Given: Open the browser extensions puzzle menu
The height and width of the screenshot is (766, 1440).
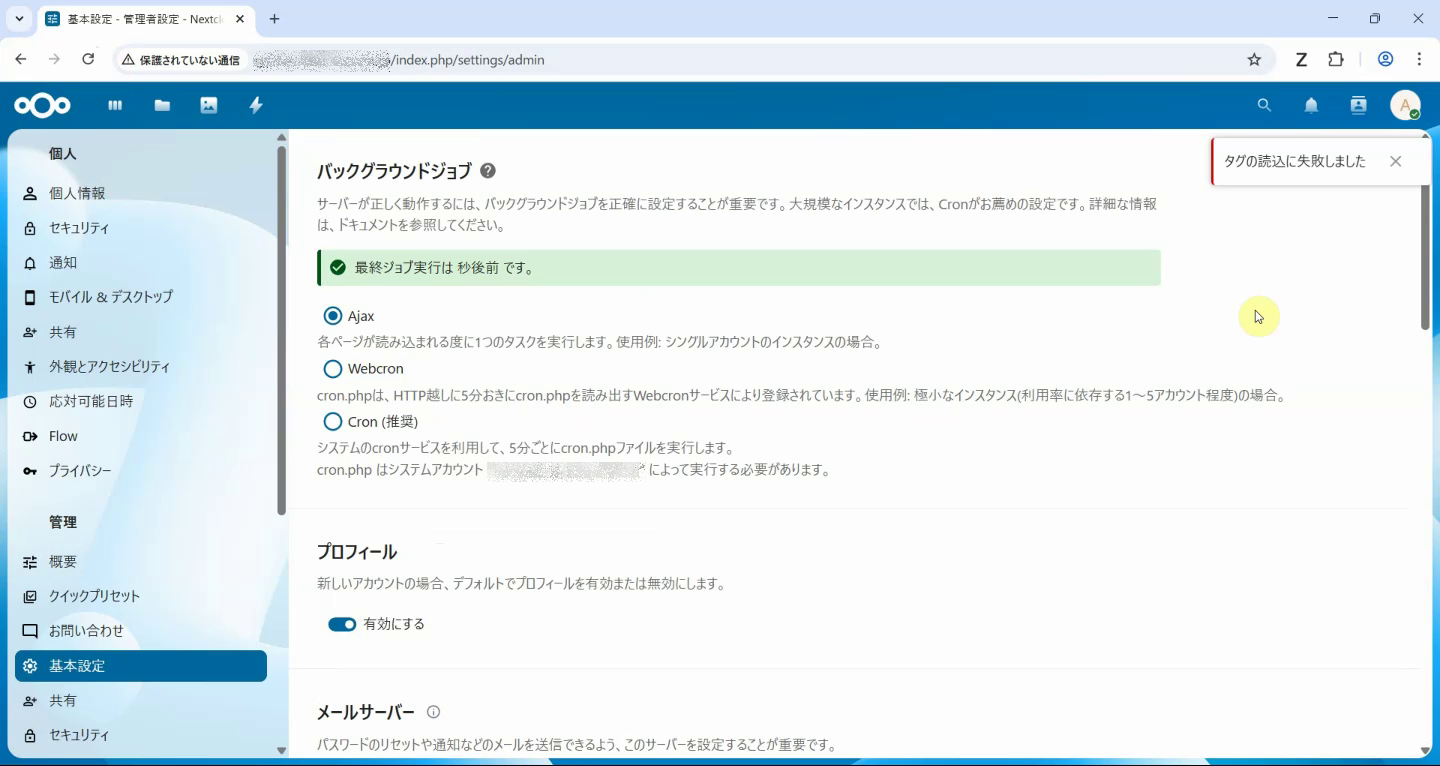Looking at the screenshot, I should click(x=1336, y=59).
